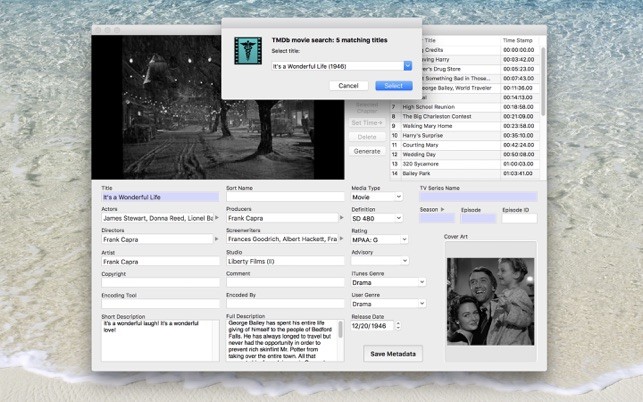643x402 pixels.
Task: Click the Release Date stepper arrows
Action: coord(398,325)
